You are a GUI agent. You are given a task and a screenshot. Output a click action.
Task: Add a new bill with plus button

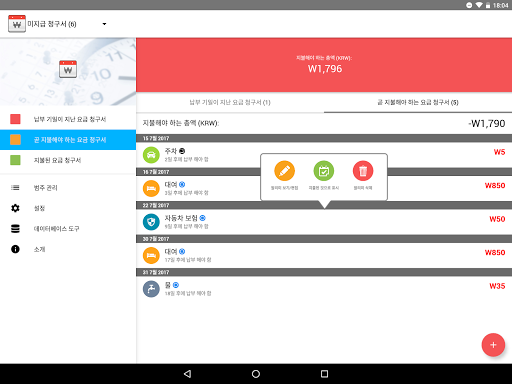pos(493,345)
